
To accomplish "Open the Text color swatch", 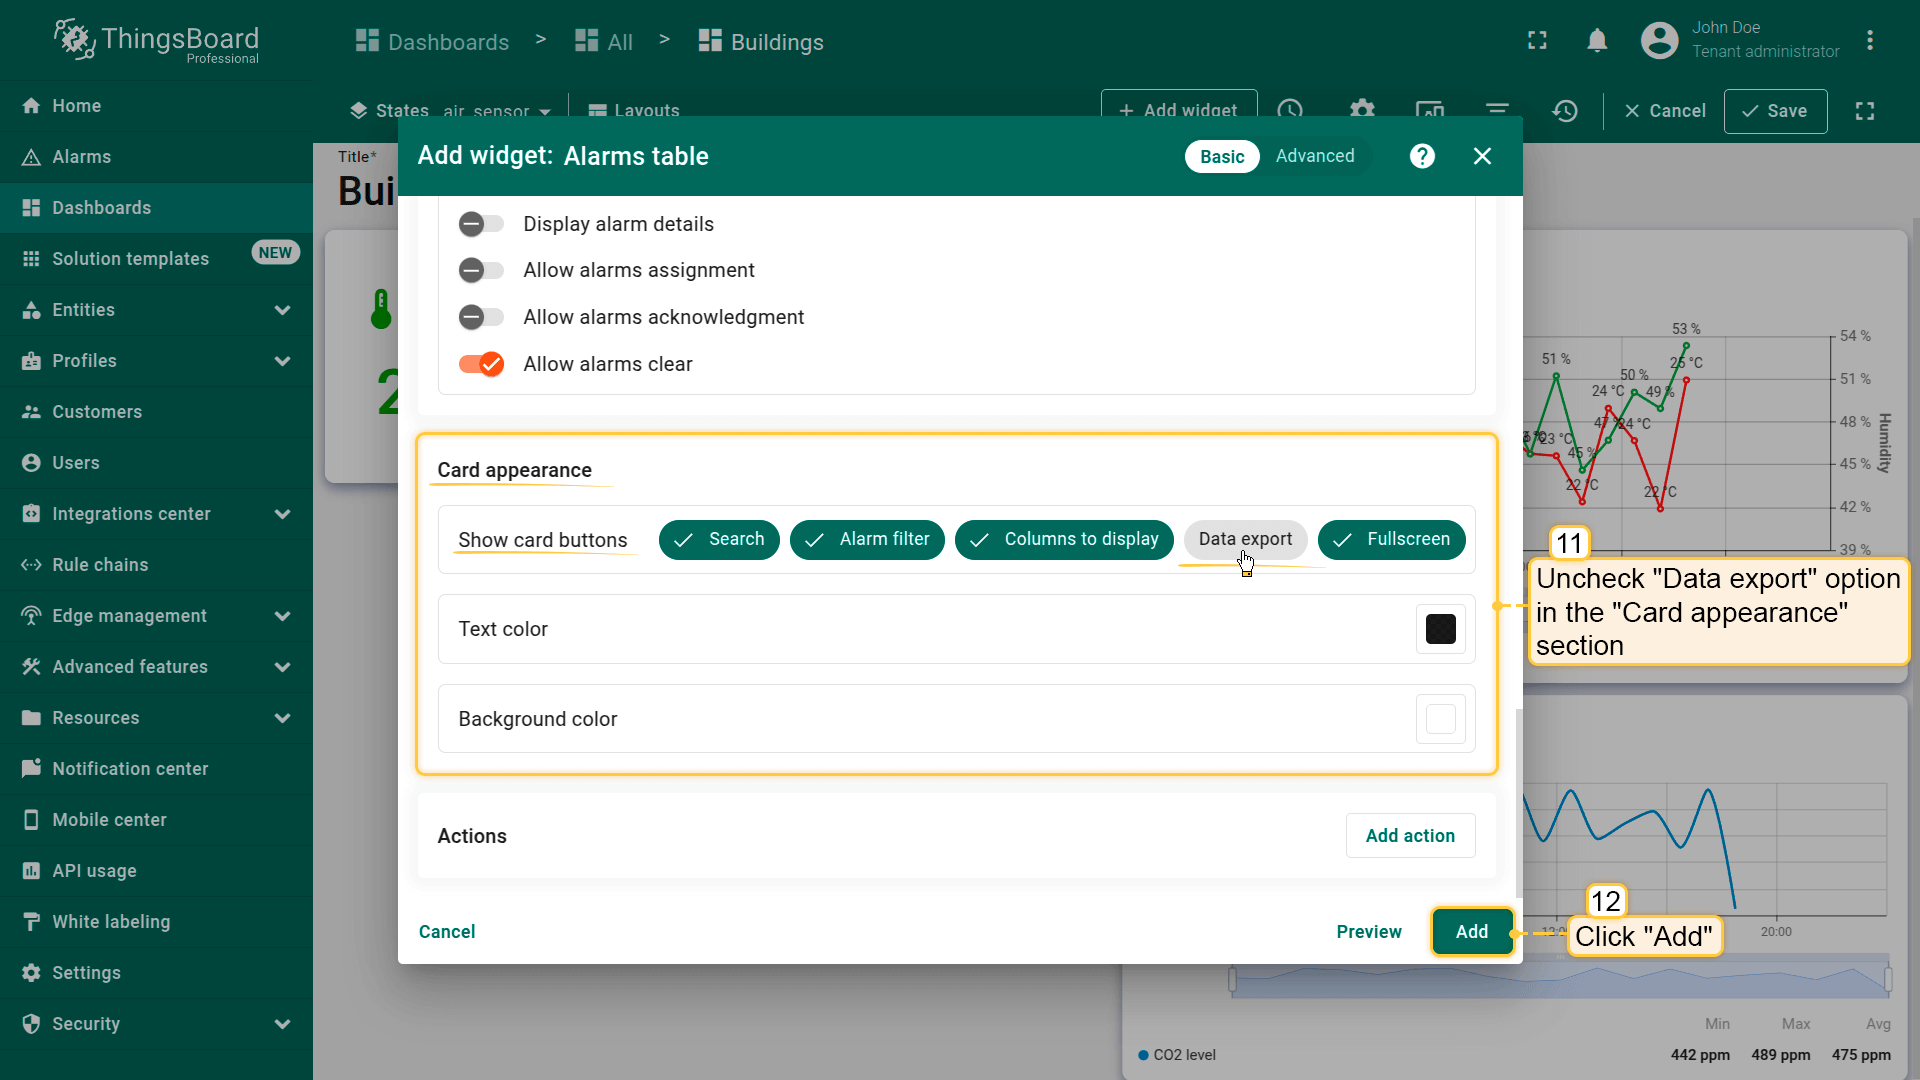I will pyautogui.click(x=1440, y=629).
